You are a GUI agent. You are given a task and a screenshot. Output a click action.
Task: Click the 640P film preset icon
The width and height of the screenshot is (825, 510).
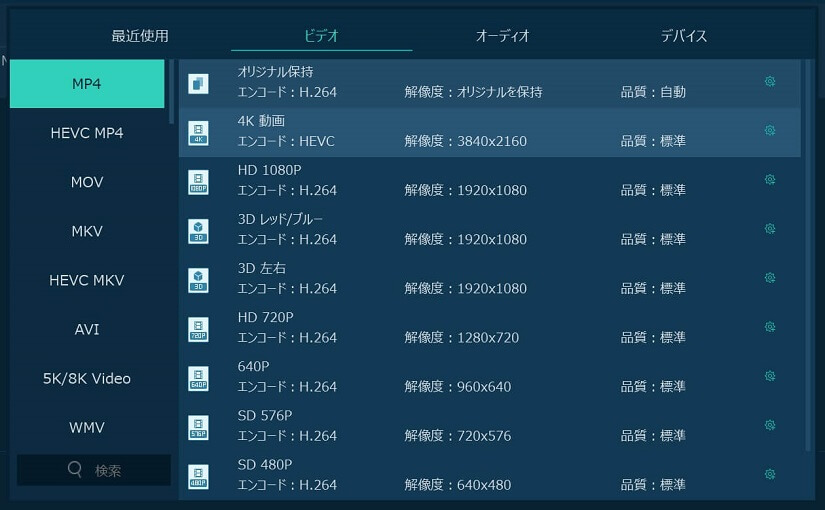coord(198,378)
